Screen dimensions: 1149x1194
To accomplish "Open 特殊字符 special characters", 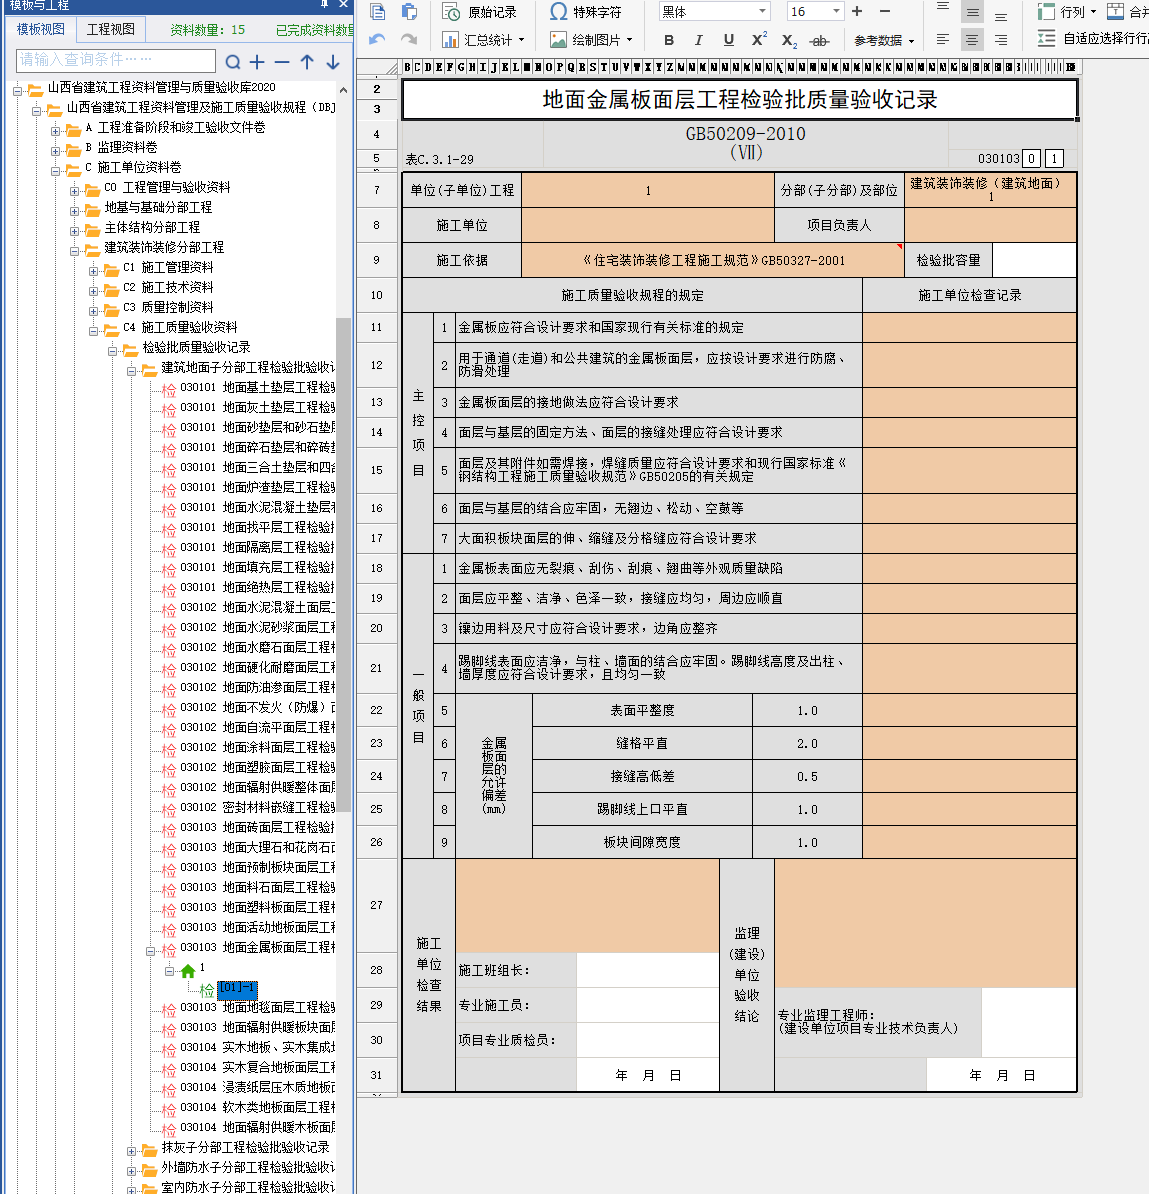I will click(x=586, y=12).
